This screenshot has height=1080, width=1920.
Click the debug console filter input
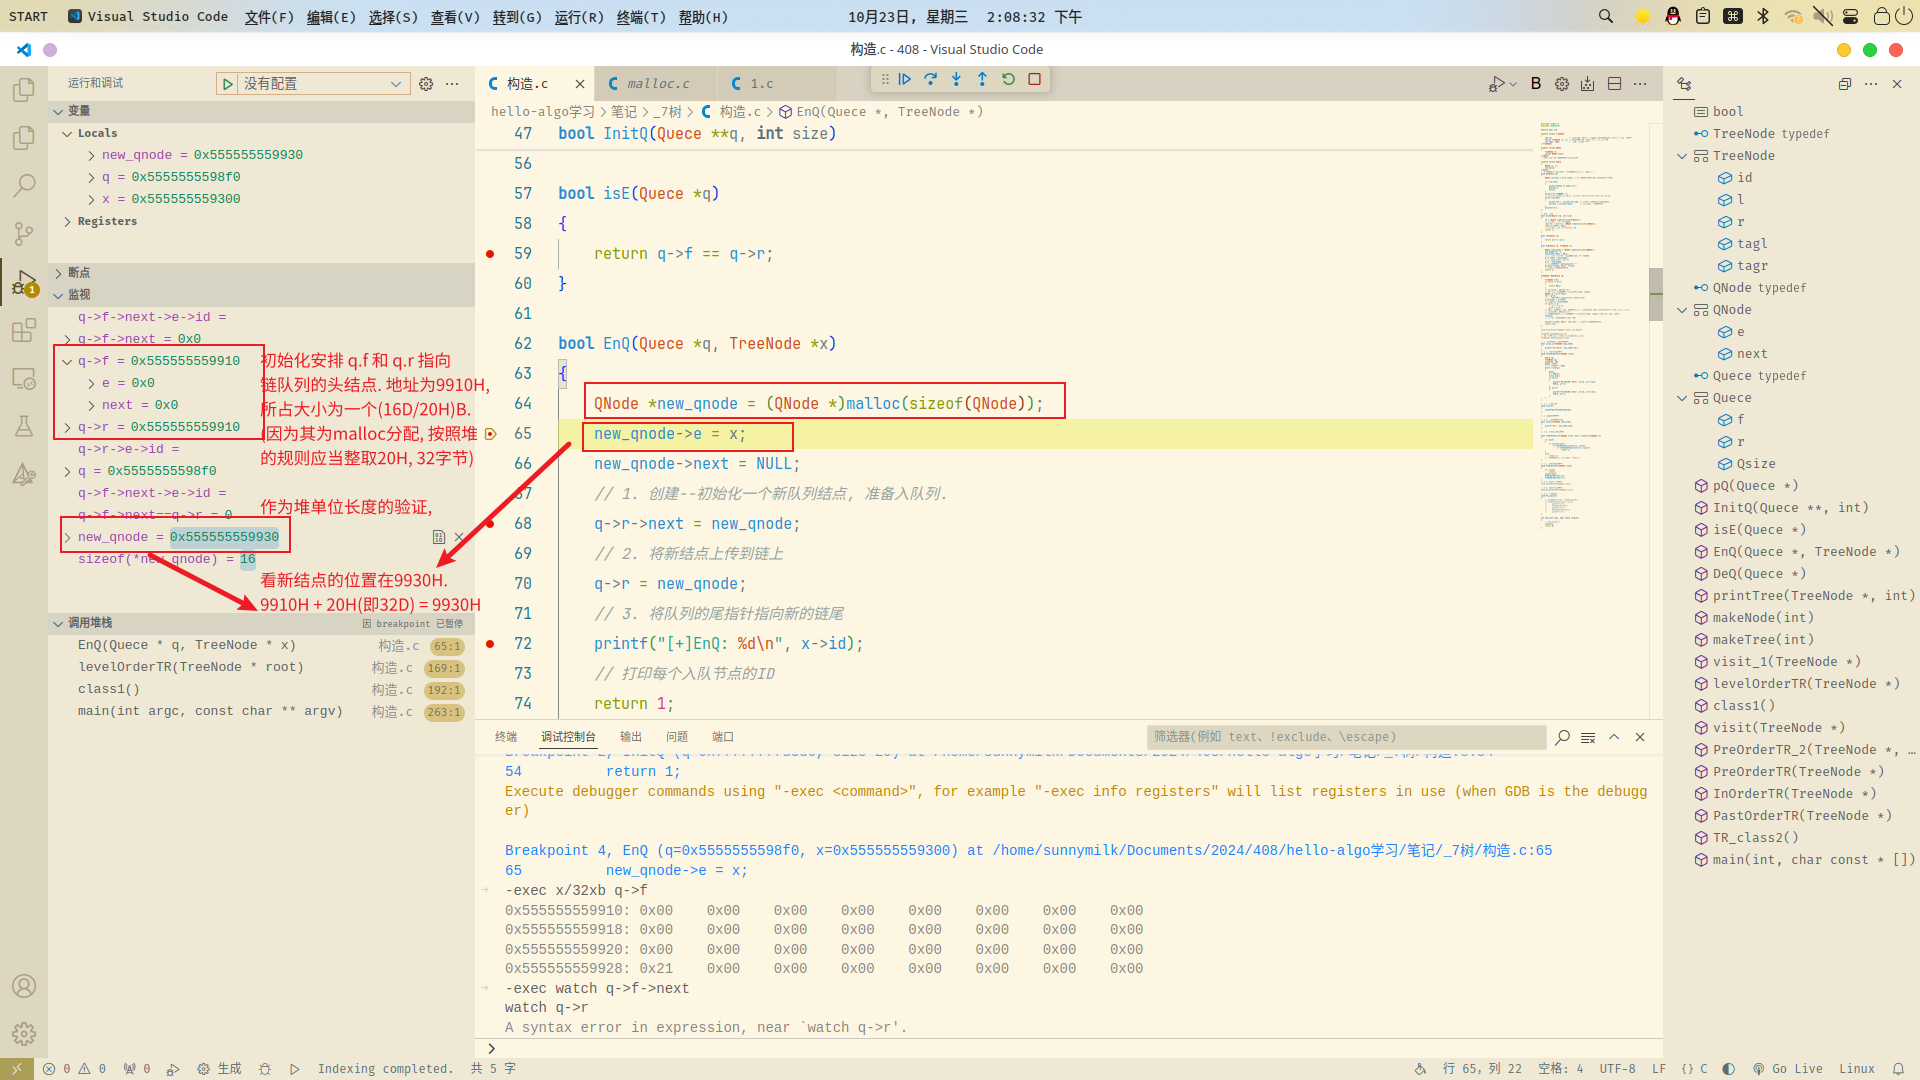tap(1345, 737)
